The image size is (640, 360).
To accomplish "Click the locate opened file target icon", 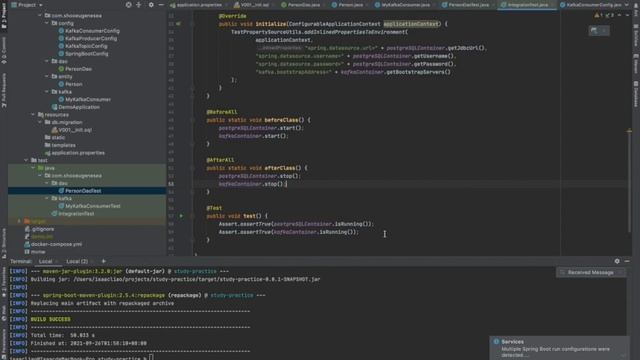I will [129, 5].
